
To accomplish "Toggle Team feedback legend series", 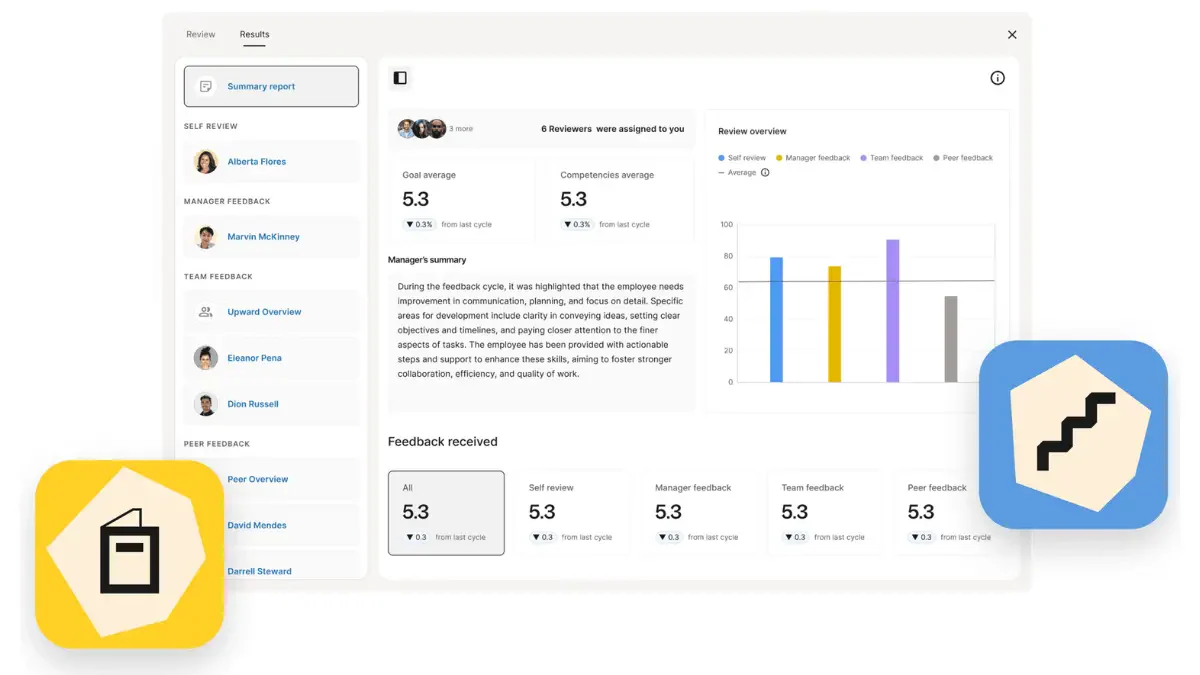I will (892, 158).
